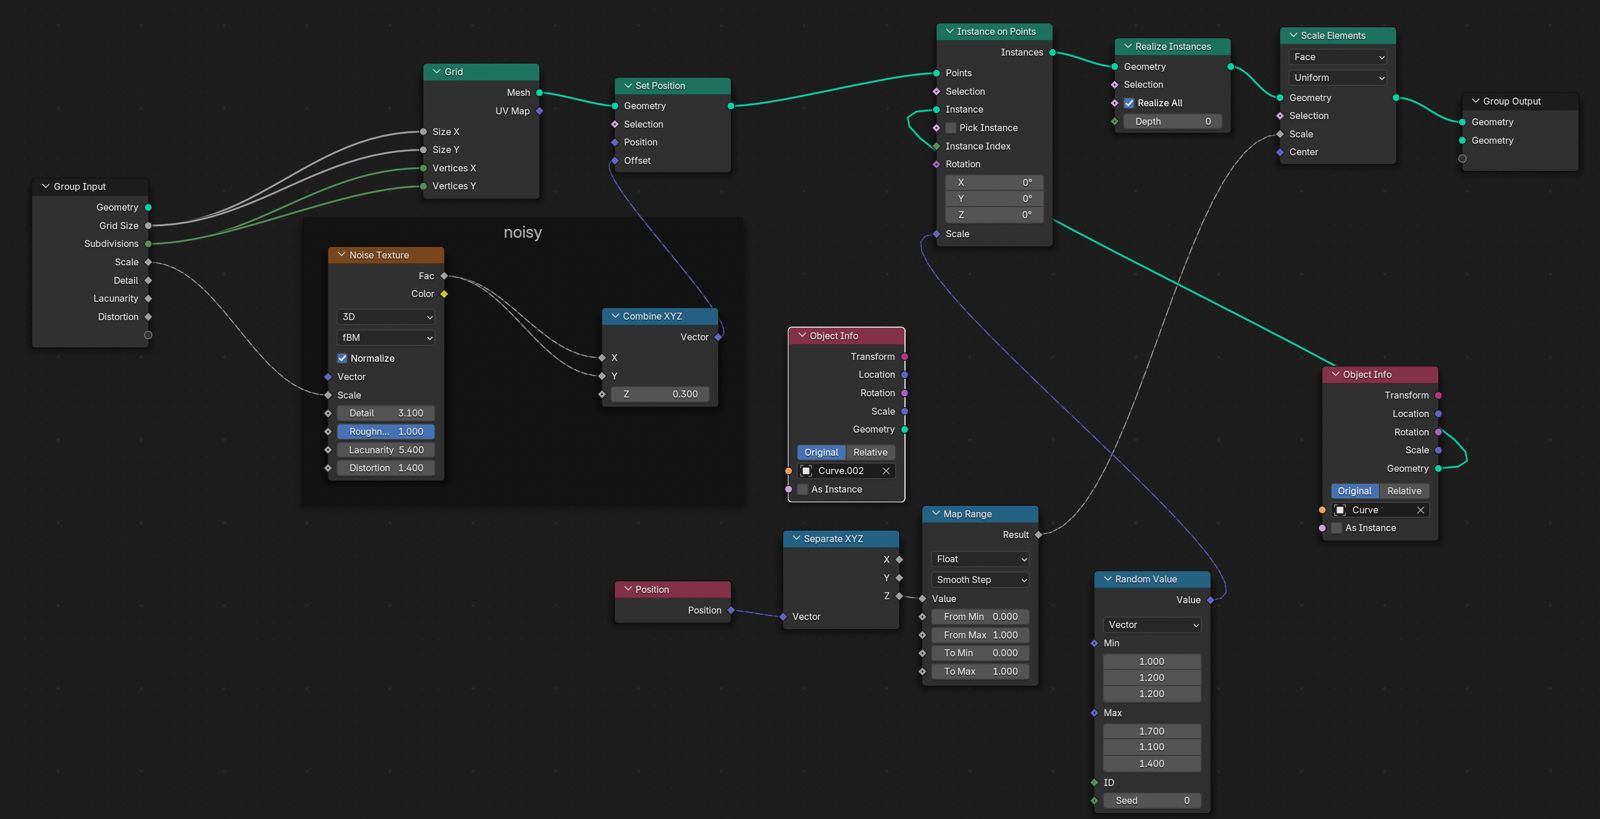Click the Seed field in Random Value

click(x=1152, y=800)
